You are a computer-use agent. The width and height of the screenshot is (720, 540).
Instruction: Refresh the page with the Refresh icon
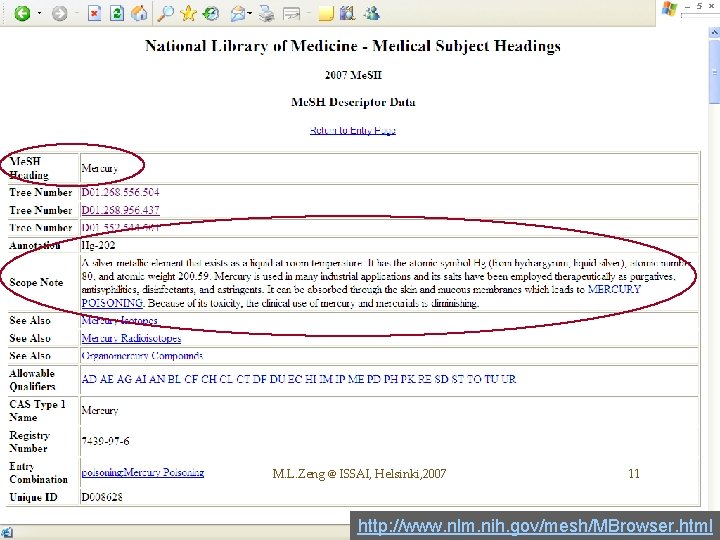[117, 13]
